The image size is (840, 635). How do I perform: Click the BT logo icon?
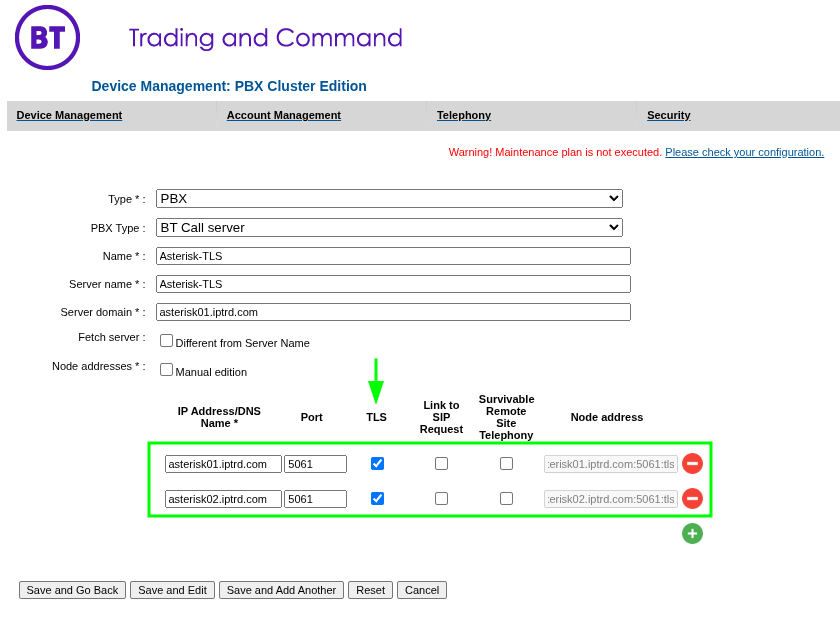coord(48,38)
